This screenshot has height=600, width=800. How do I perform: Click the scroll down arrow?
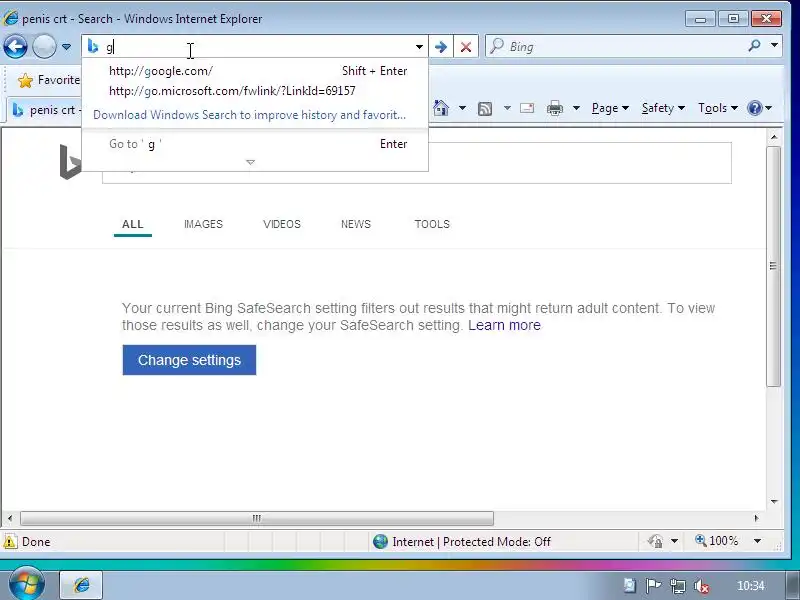point(773,502)
